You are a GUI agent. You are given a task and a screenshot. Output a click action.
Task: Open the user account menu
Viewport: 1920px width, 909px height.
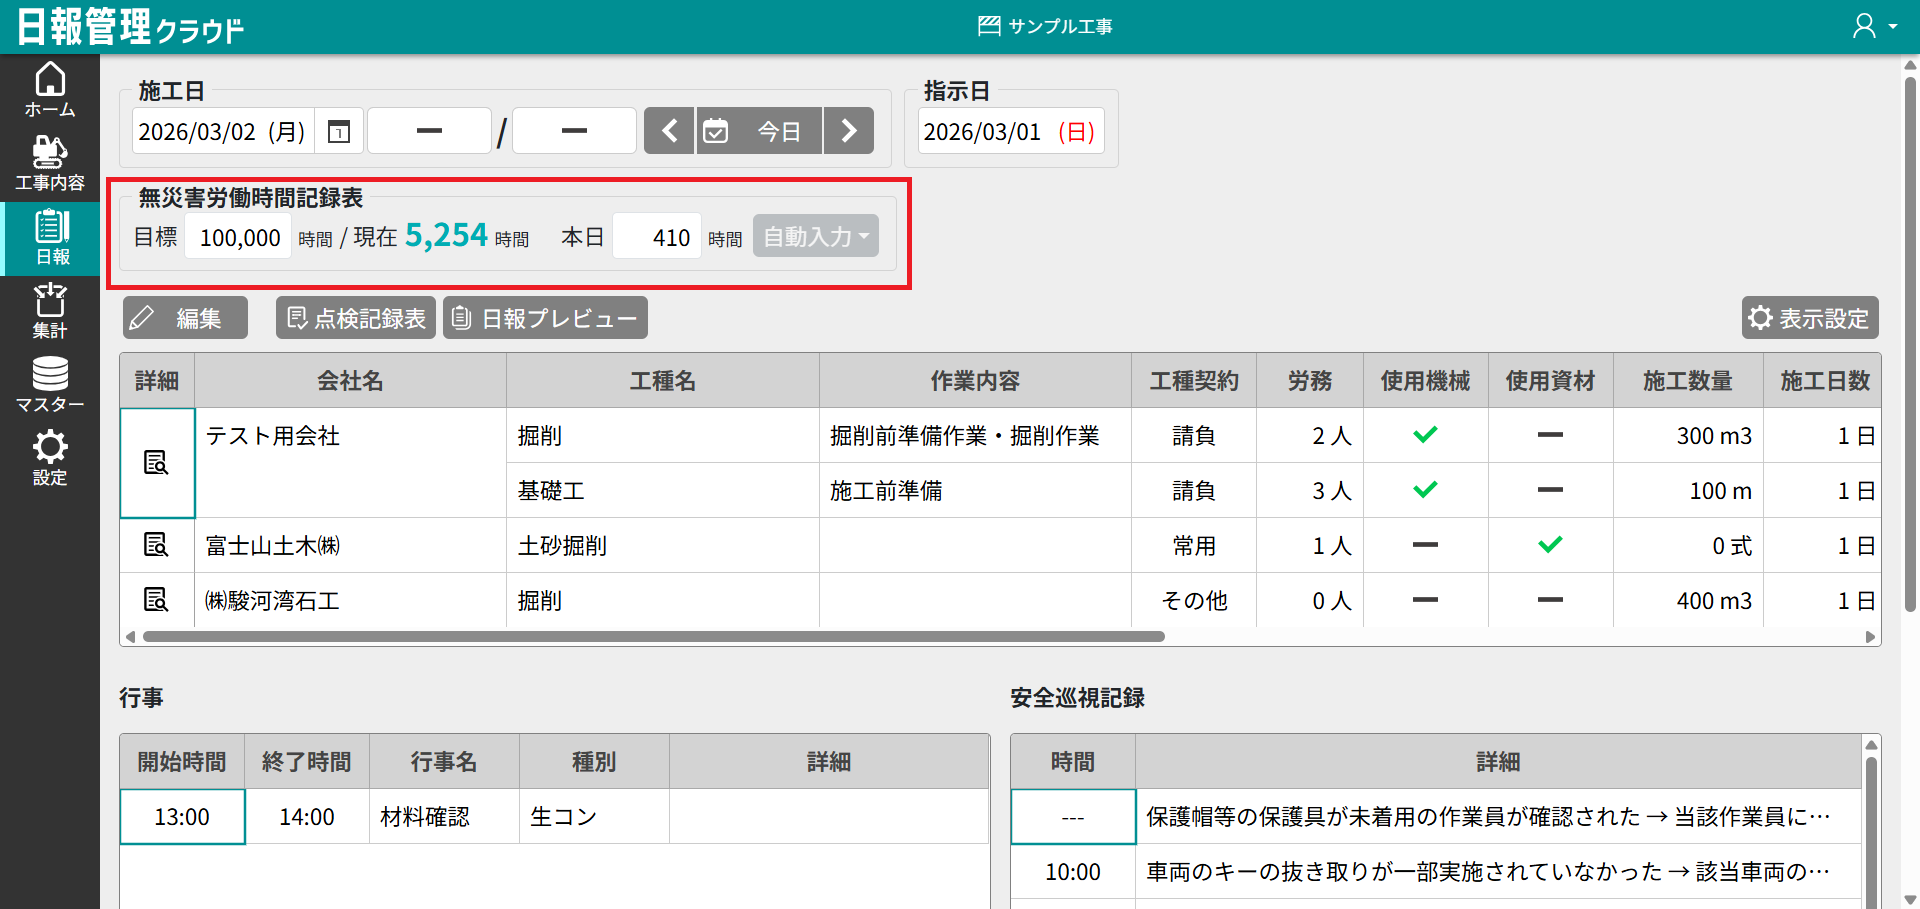coord(1873,26)
